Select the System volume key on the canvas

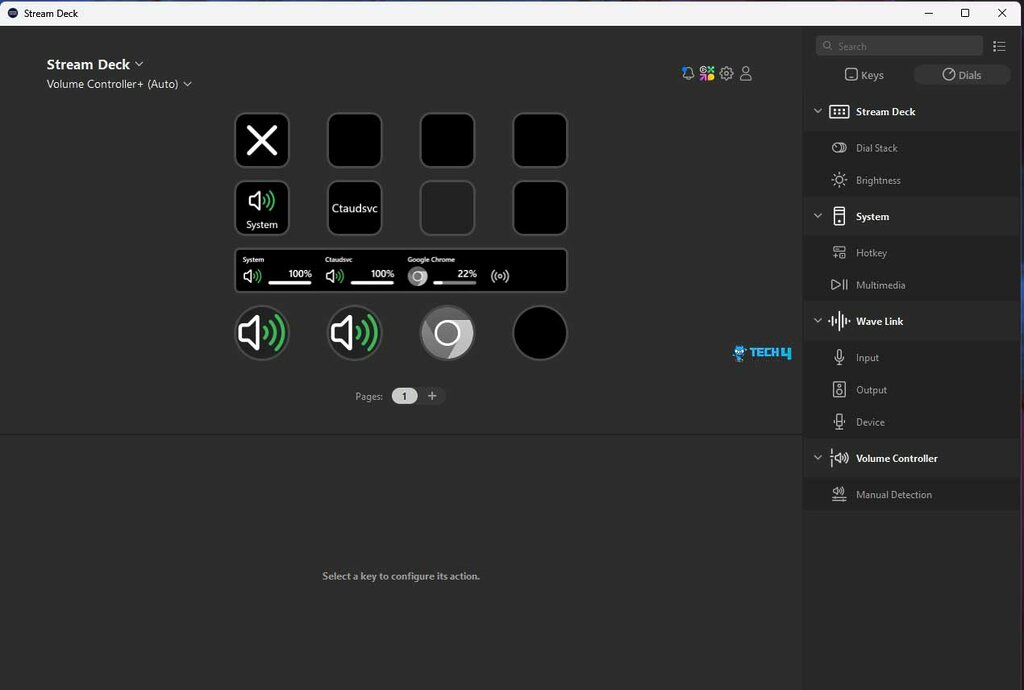pyautogui.click(x=262, y=208)
